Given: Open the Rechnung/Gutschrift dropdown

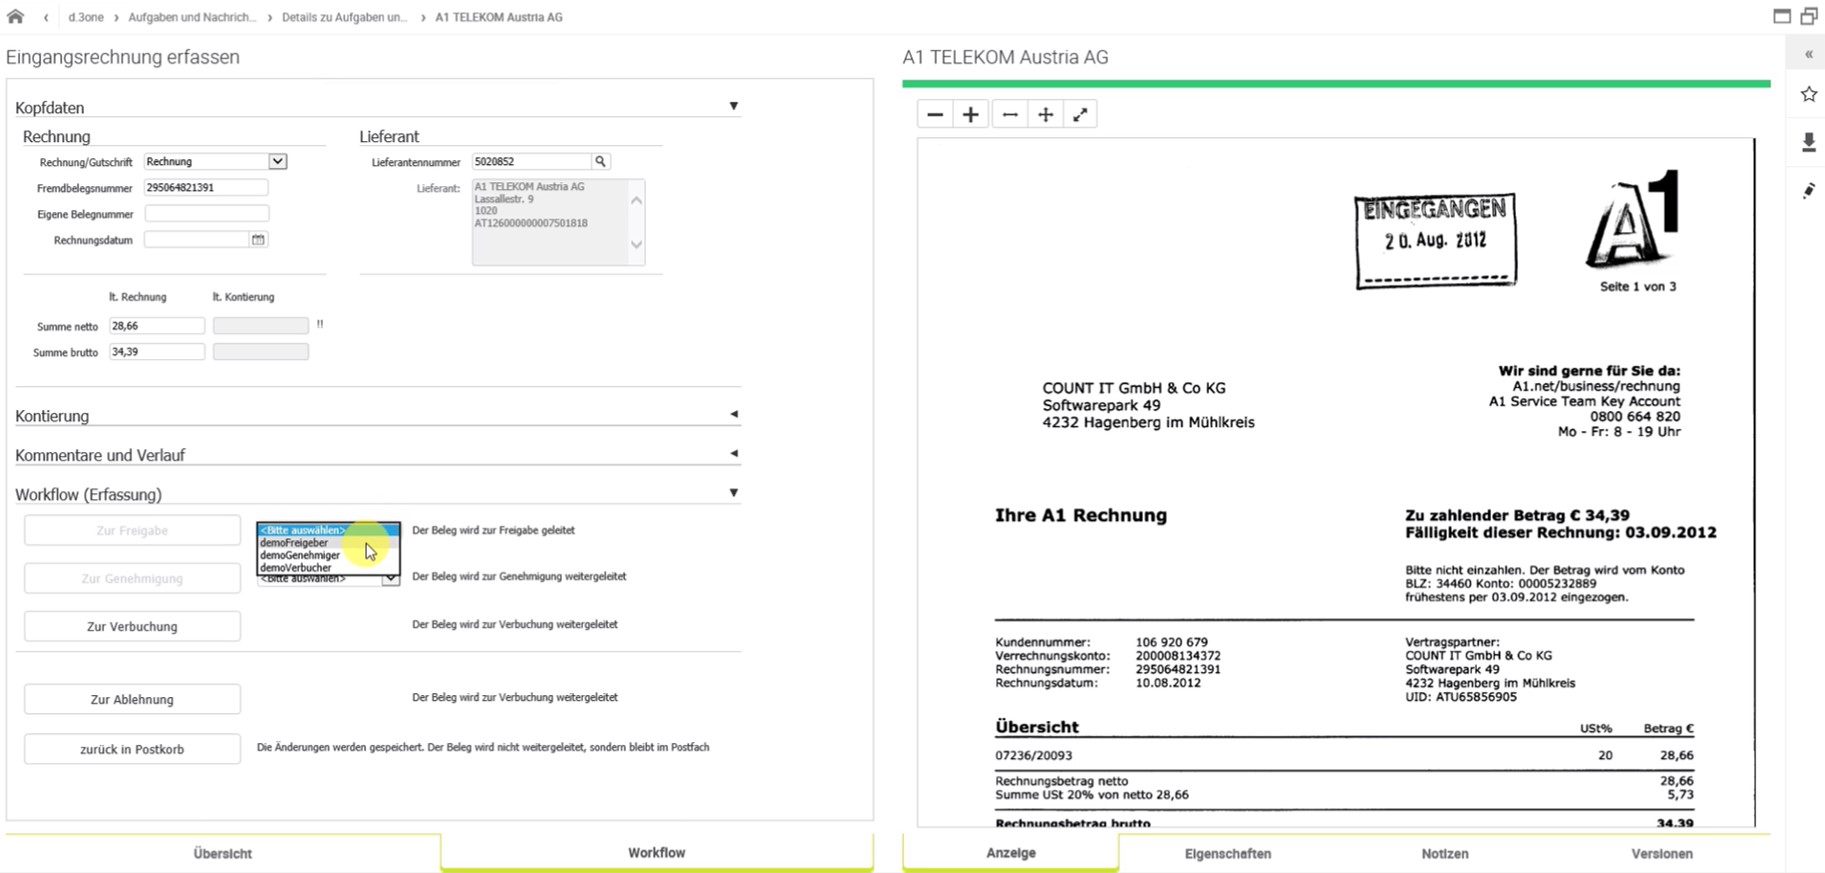Looking at the screenshot, I should (x=277, y=161).
